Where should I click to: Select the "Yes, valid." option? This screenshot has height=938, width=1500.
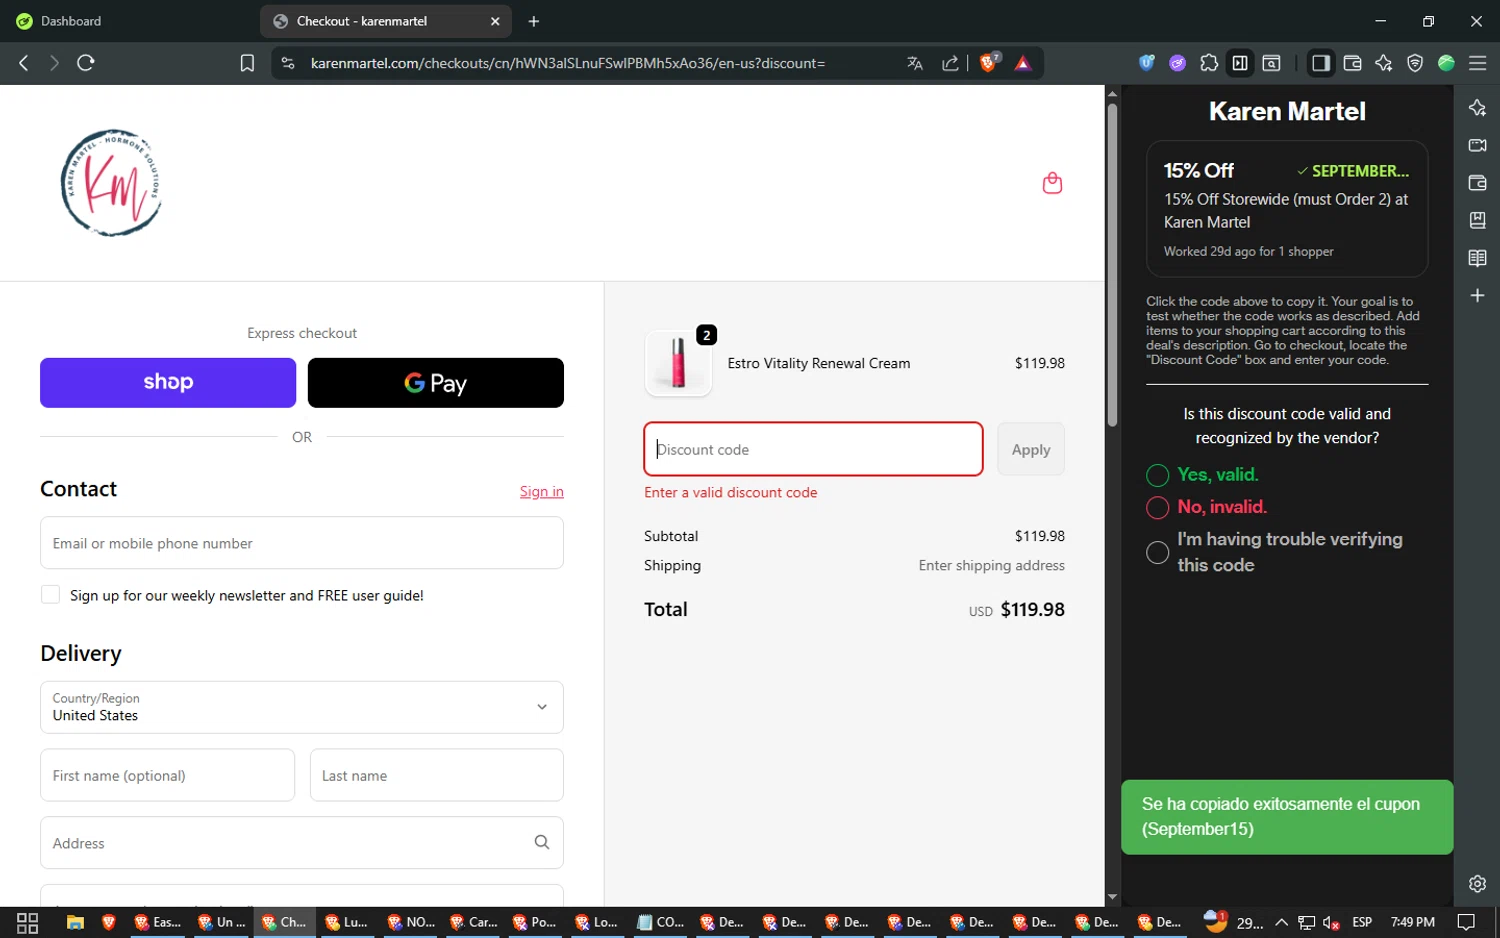1157,475
